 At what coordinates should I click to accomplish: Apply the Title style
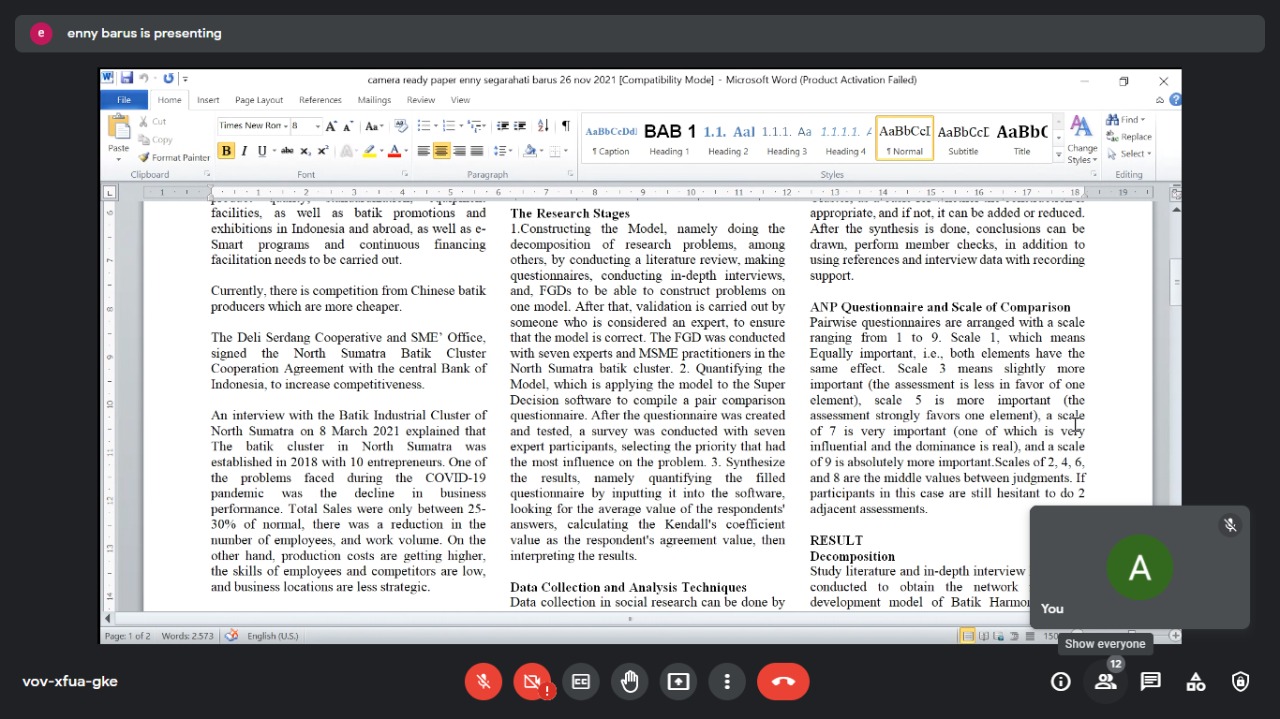[x=1022, y=139]
